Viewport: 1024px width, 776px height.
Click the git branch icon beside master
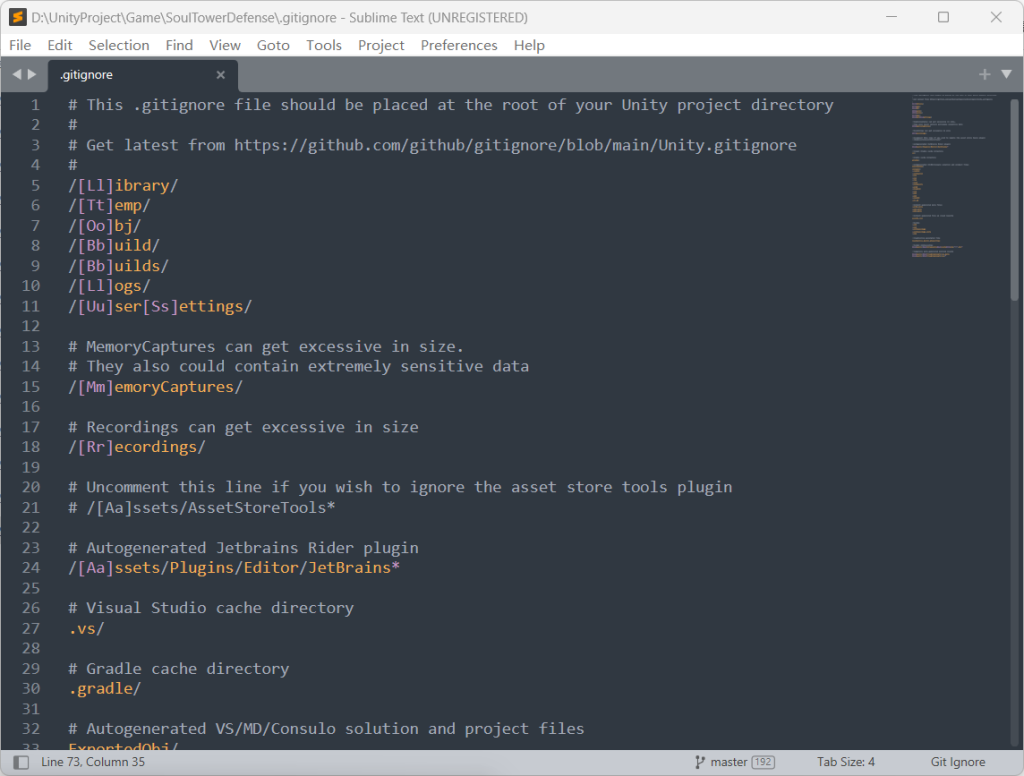point(700,762)
